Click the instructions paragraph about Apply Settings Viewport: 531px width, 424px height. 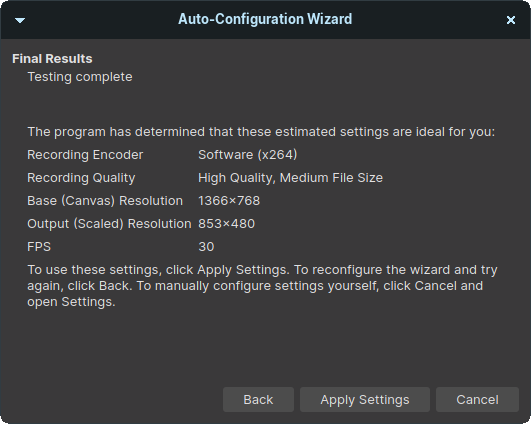[x=262, y=286]
